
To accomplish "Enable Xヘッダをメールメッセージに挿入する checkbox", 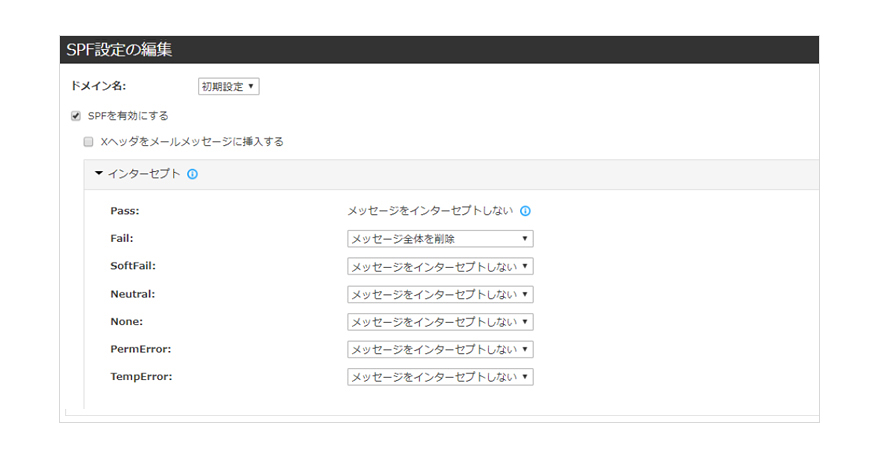I will (x=88, y=142).
